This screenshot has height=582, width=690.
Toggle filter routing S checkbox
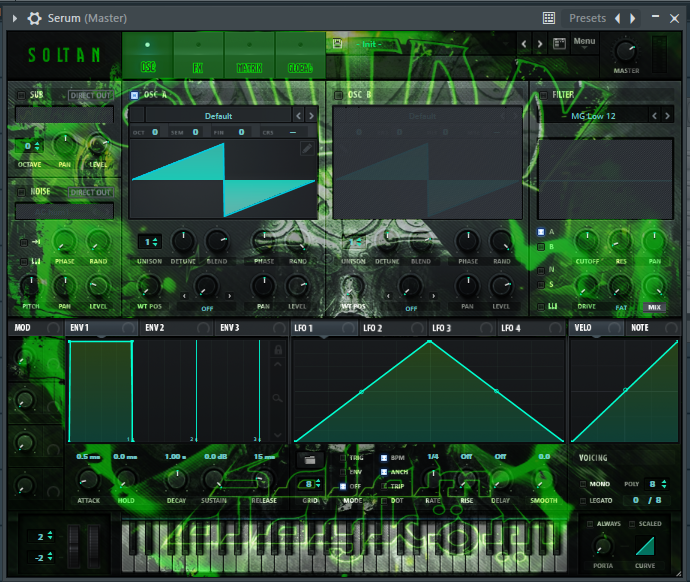[541, 285]
